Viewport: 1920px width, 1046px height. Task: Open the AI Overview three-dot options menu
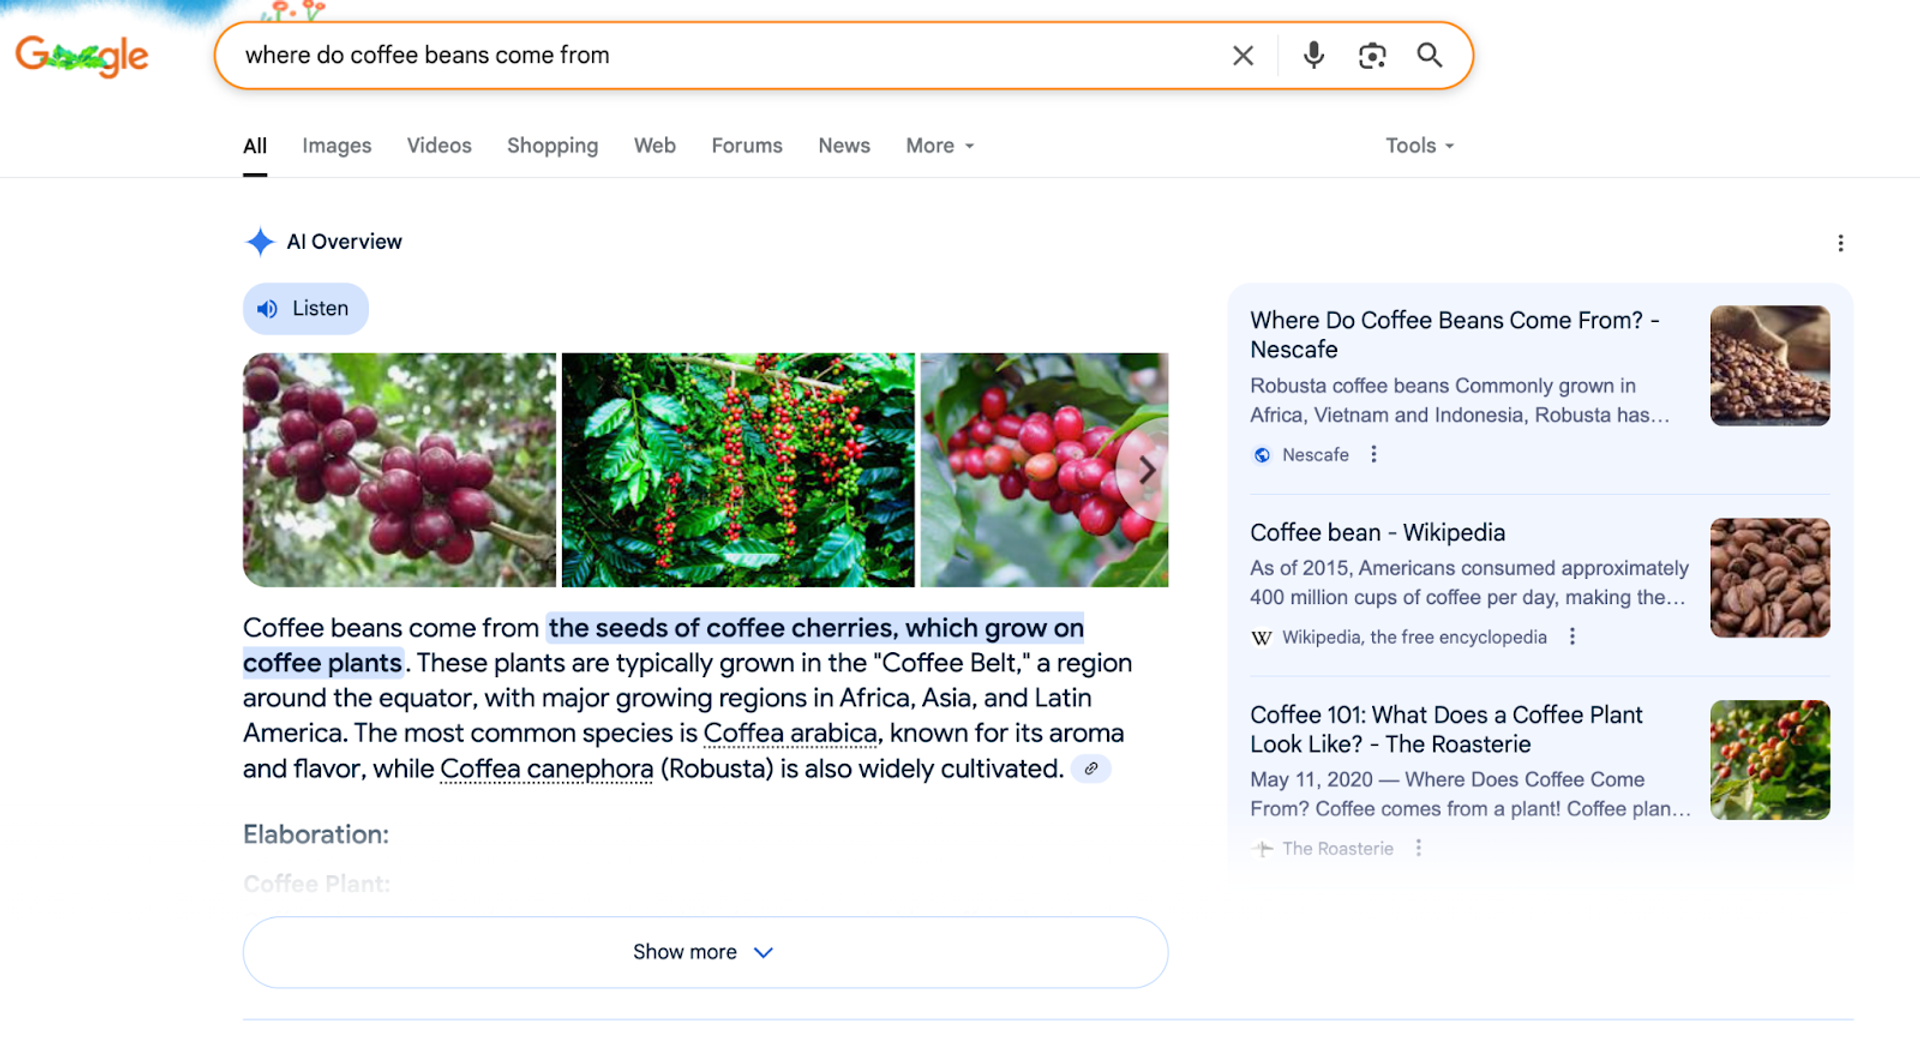(x=1840, y=243)
